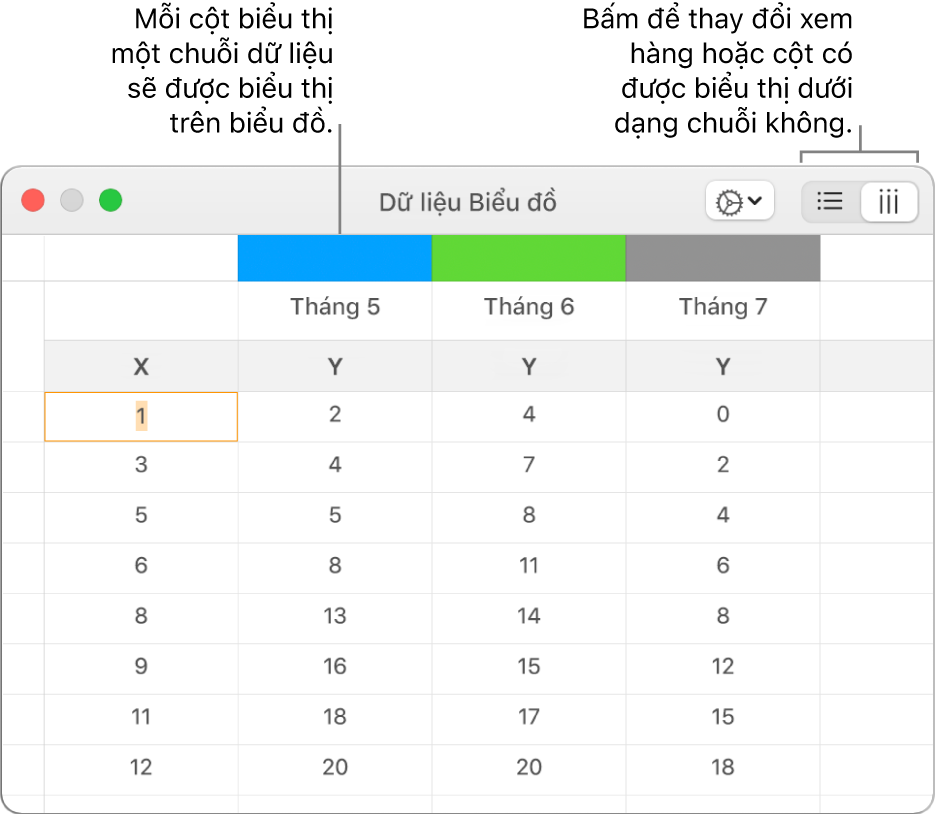Image resolution: width=935 pixels, height=814 pixels.
Task: Select the Tháng 5 column header
Action: pos(335,307)
